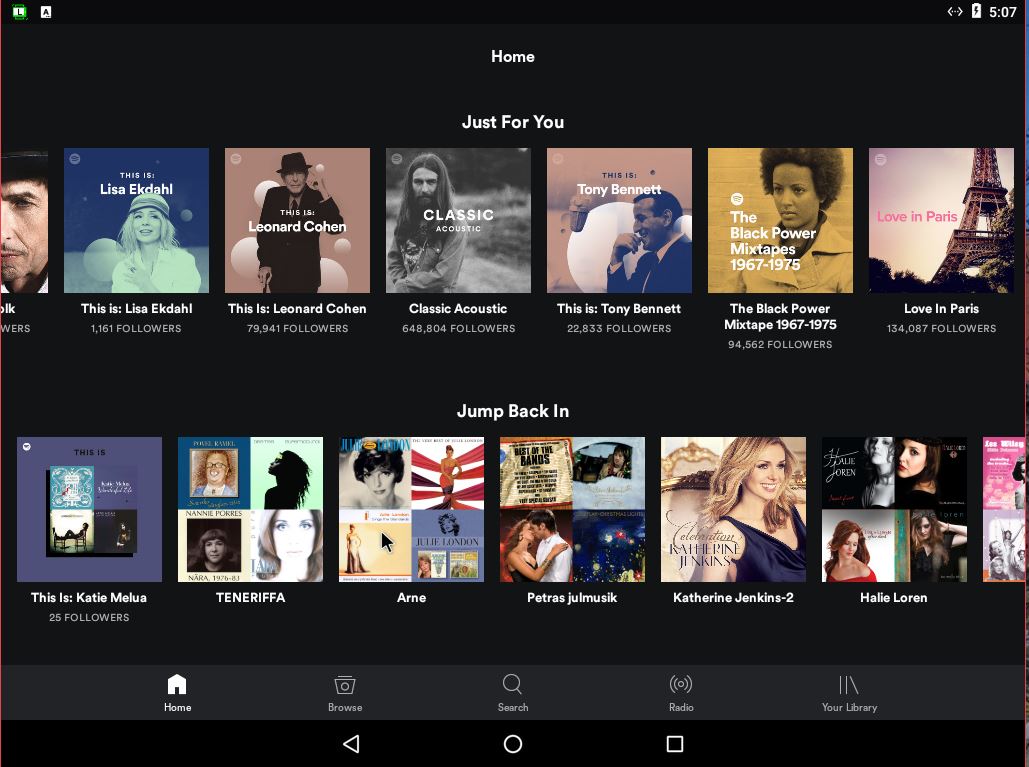Click the '22,833 FOLLOWERS' text
The image size is (1029, 767).
619,329
